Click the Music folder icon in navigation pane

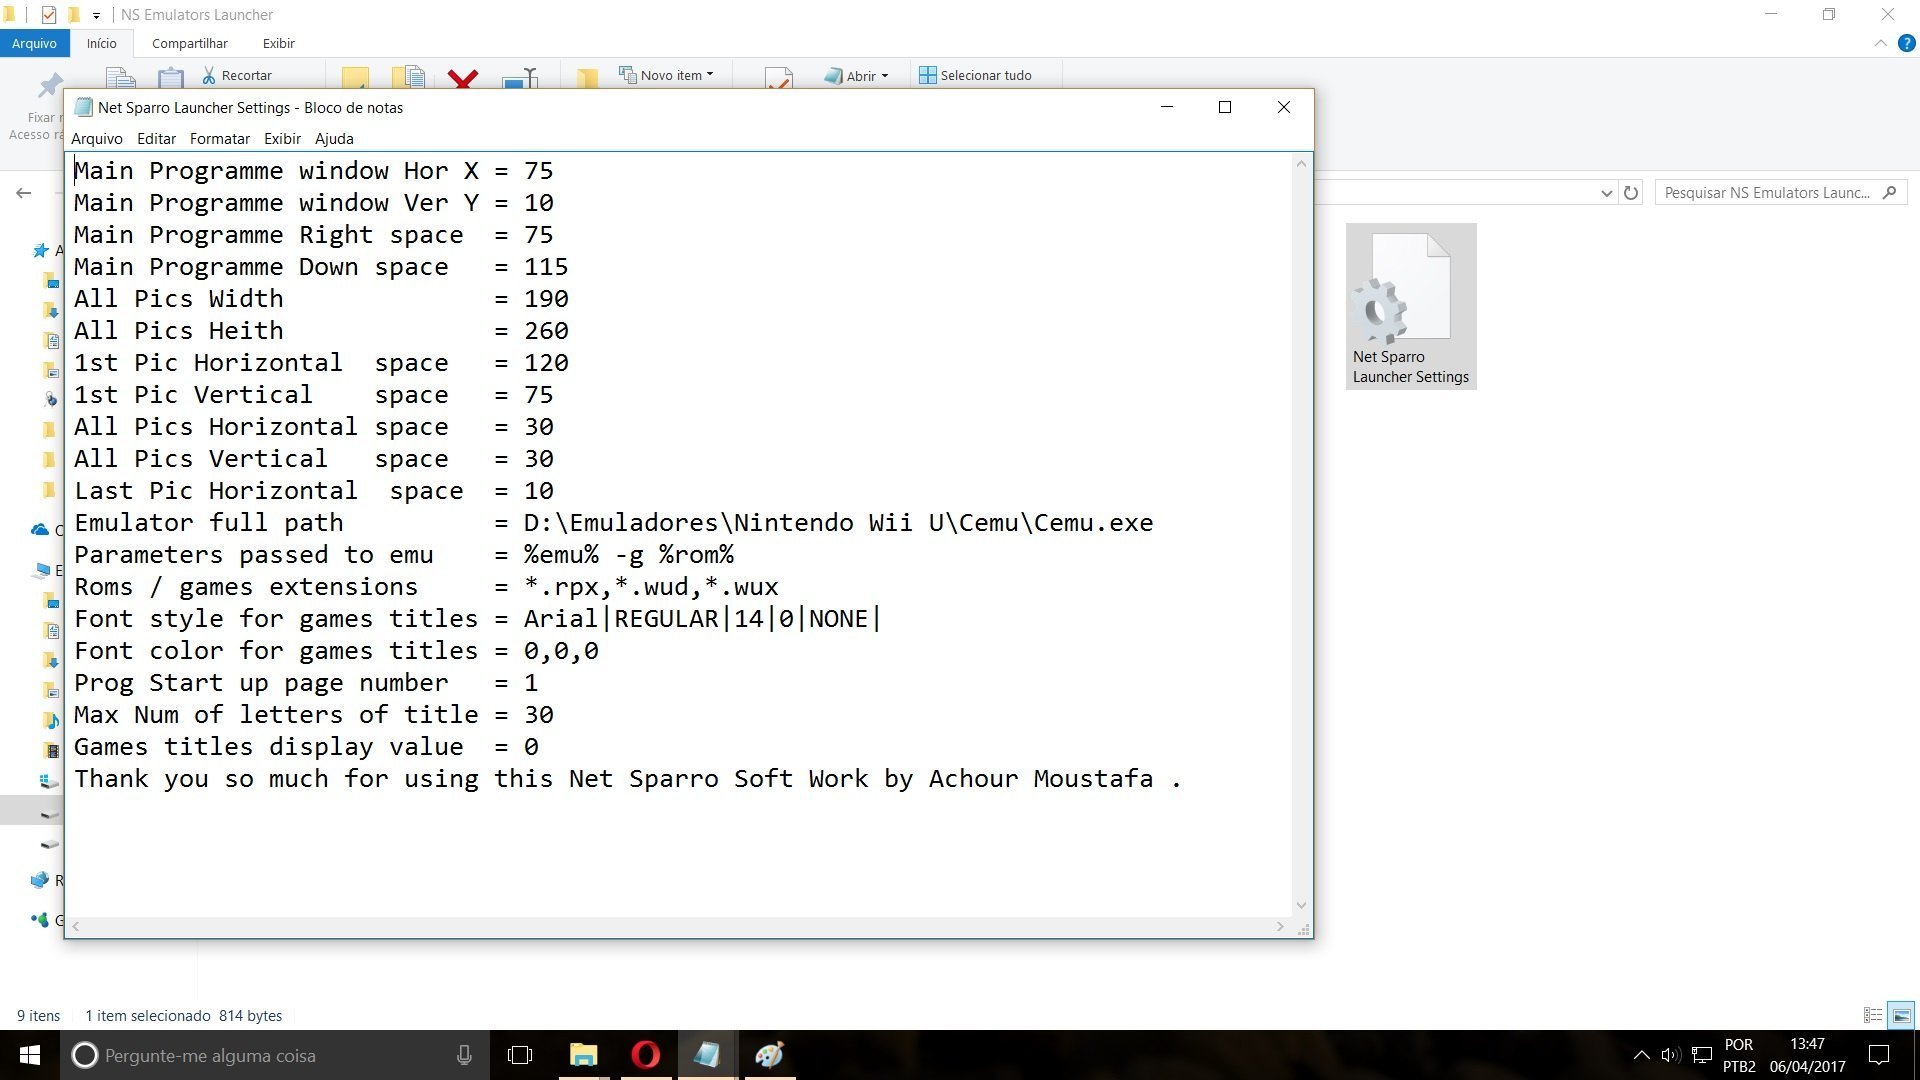pyautogui.click(x=51, y=720)
